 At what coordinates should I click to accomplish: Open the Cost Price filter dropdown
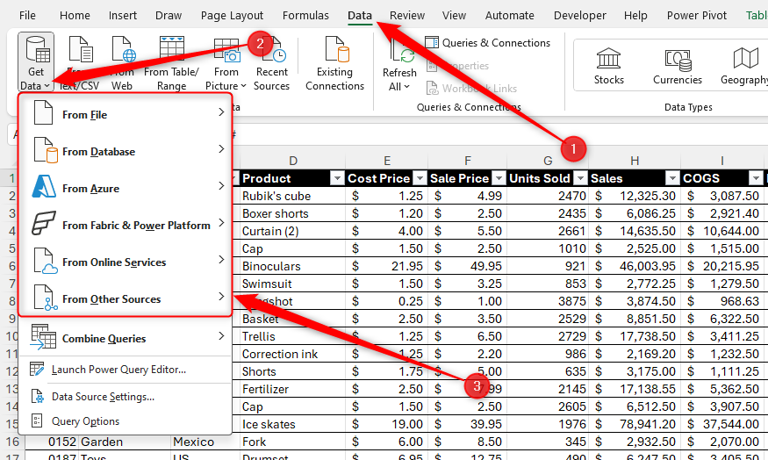(420, 178)
